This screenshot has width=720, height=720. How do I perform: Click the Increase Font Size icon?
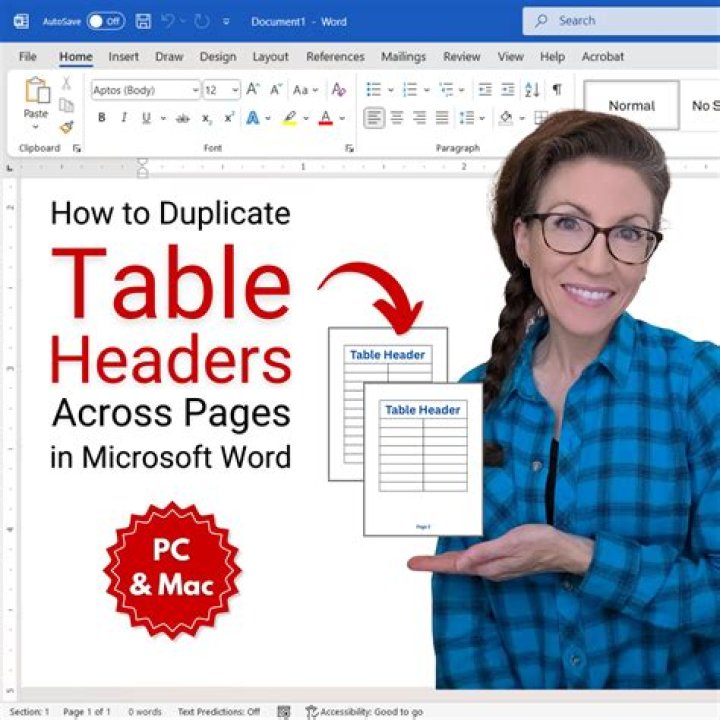click(253, 89)
